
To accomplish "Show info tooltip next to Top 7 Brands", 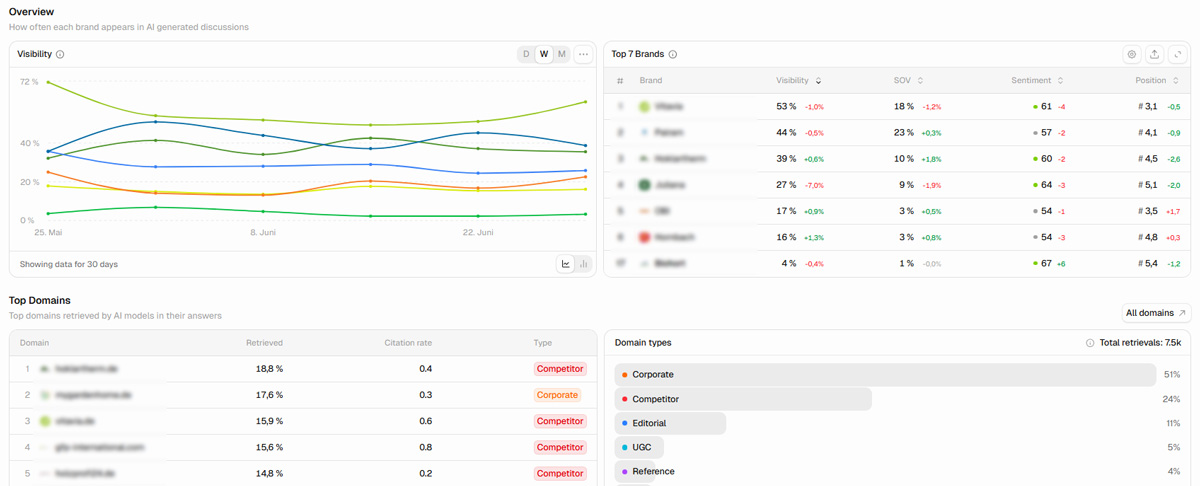I will (672, 54).
